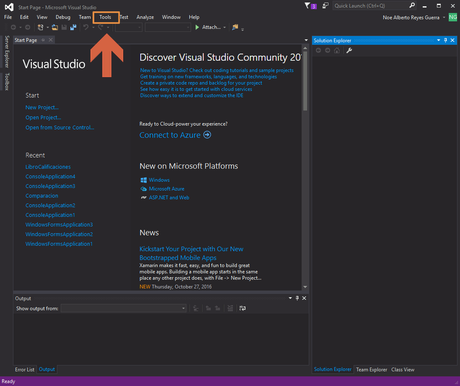Click the Save All toolbar icon

click(x=73, y=27)
